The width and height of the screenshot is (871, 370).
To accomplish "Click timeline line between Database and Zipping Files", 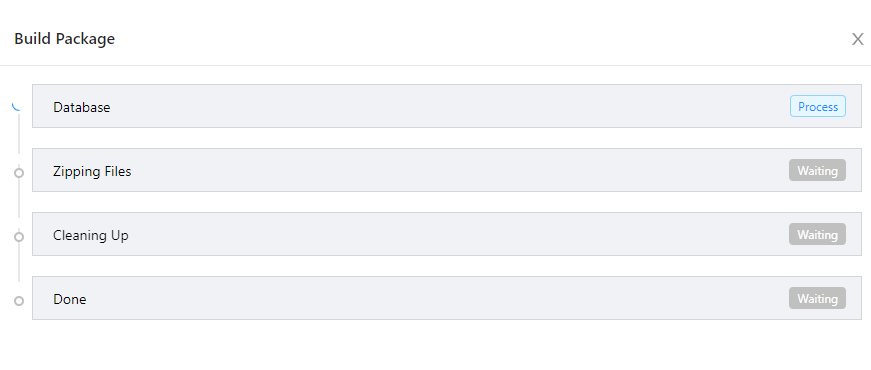I will pos(19,134).
